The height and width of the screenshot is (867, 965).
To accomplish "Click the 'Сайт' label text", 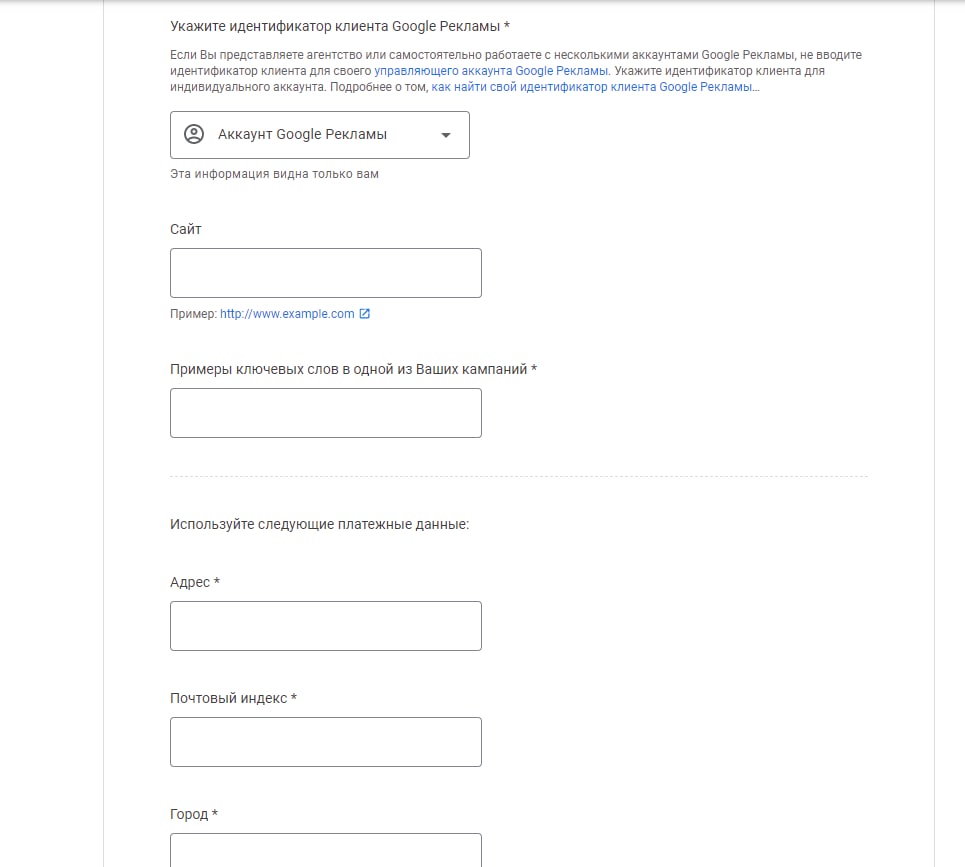I will tap(186, 230).
